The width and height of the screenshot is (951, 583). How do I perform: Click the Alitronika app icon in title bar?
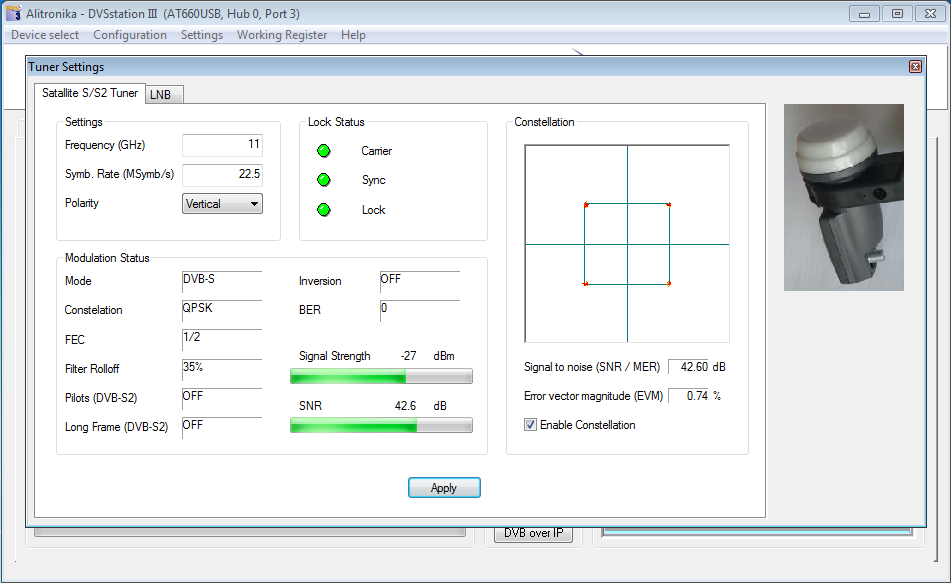(13, 14)
